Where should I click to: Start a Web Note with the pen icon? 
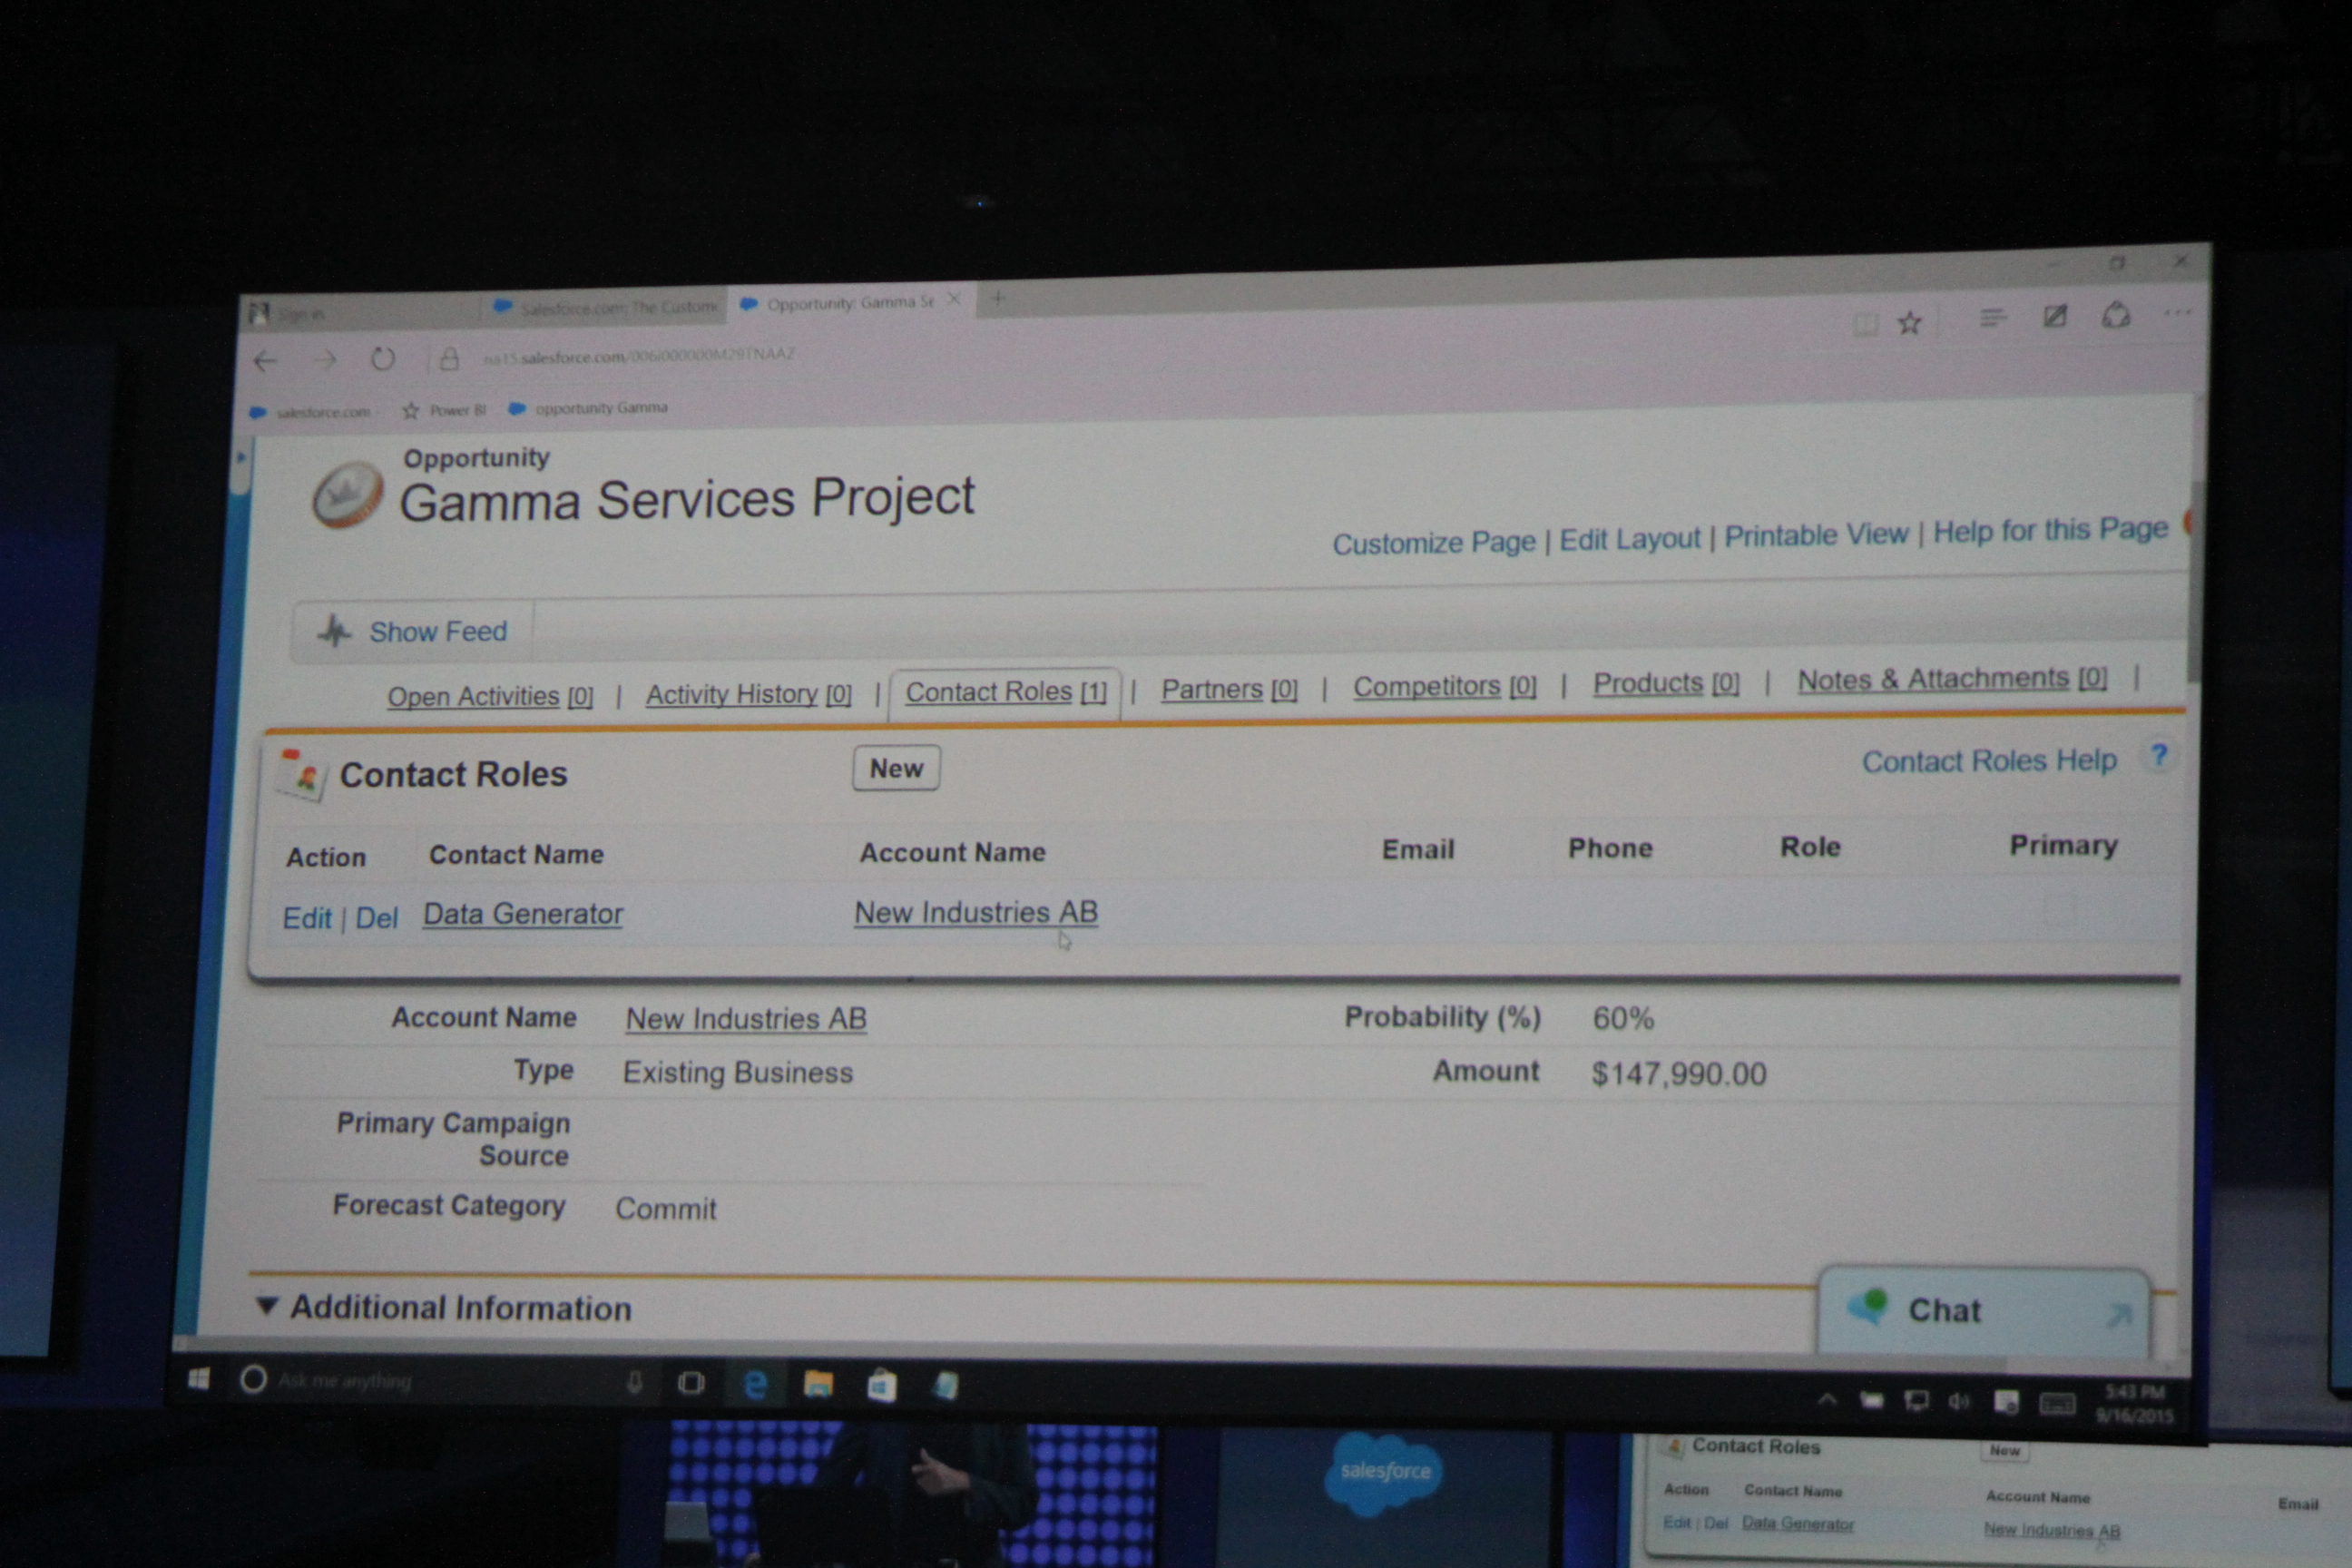tap(2054, 317)
